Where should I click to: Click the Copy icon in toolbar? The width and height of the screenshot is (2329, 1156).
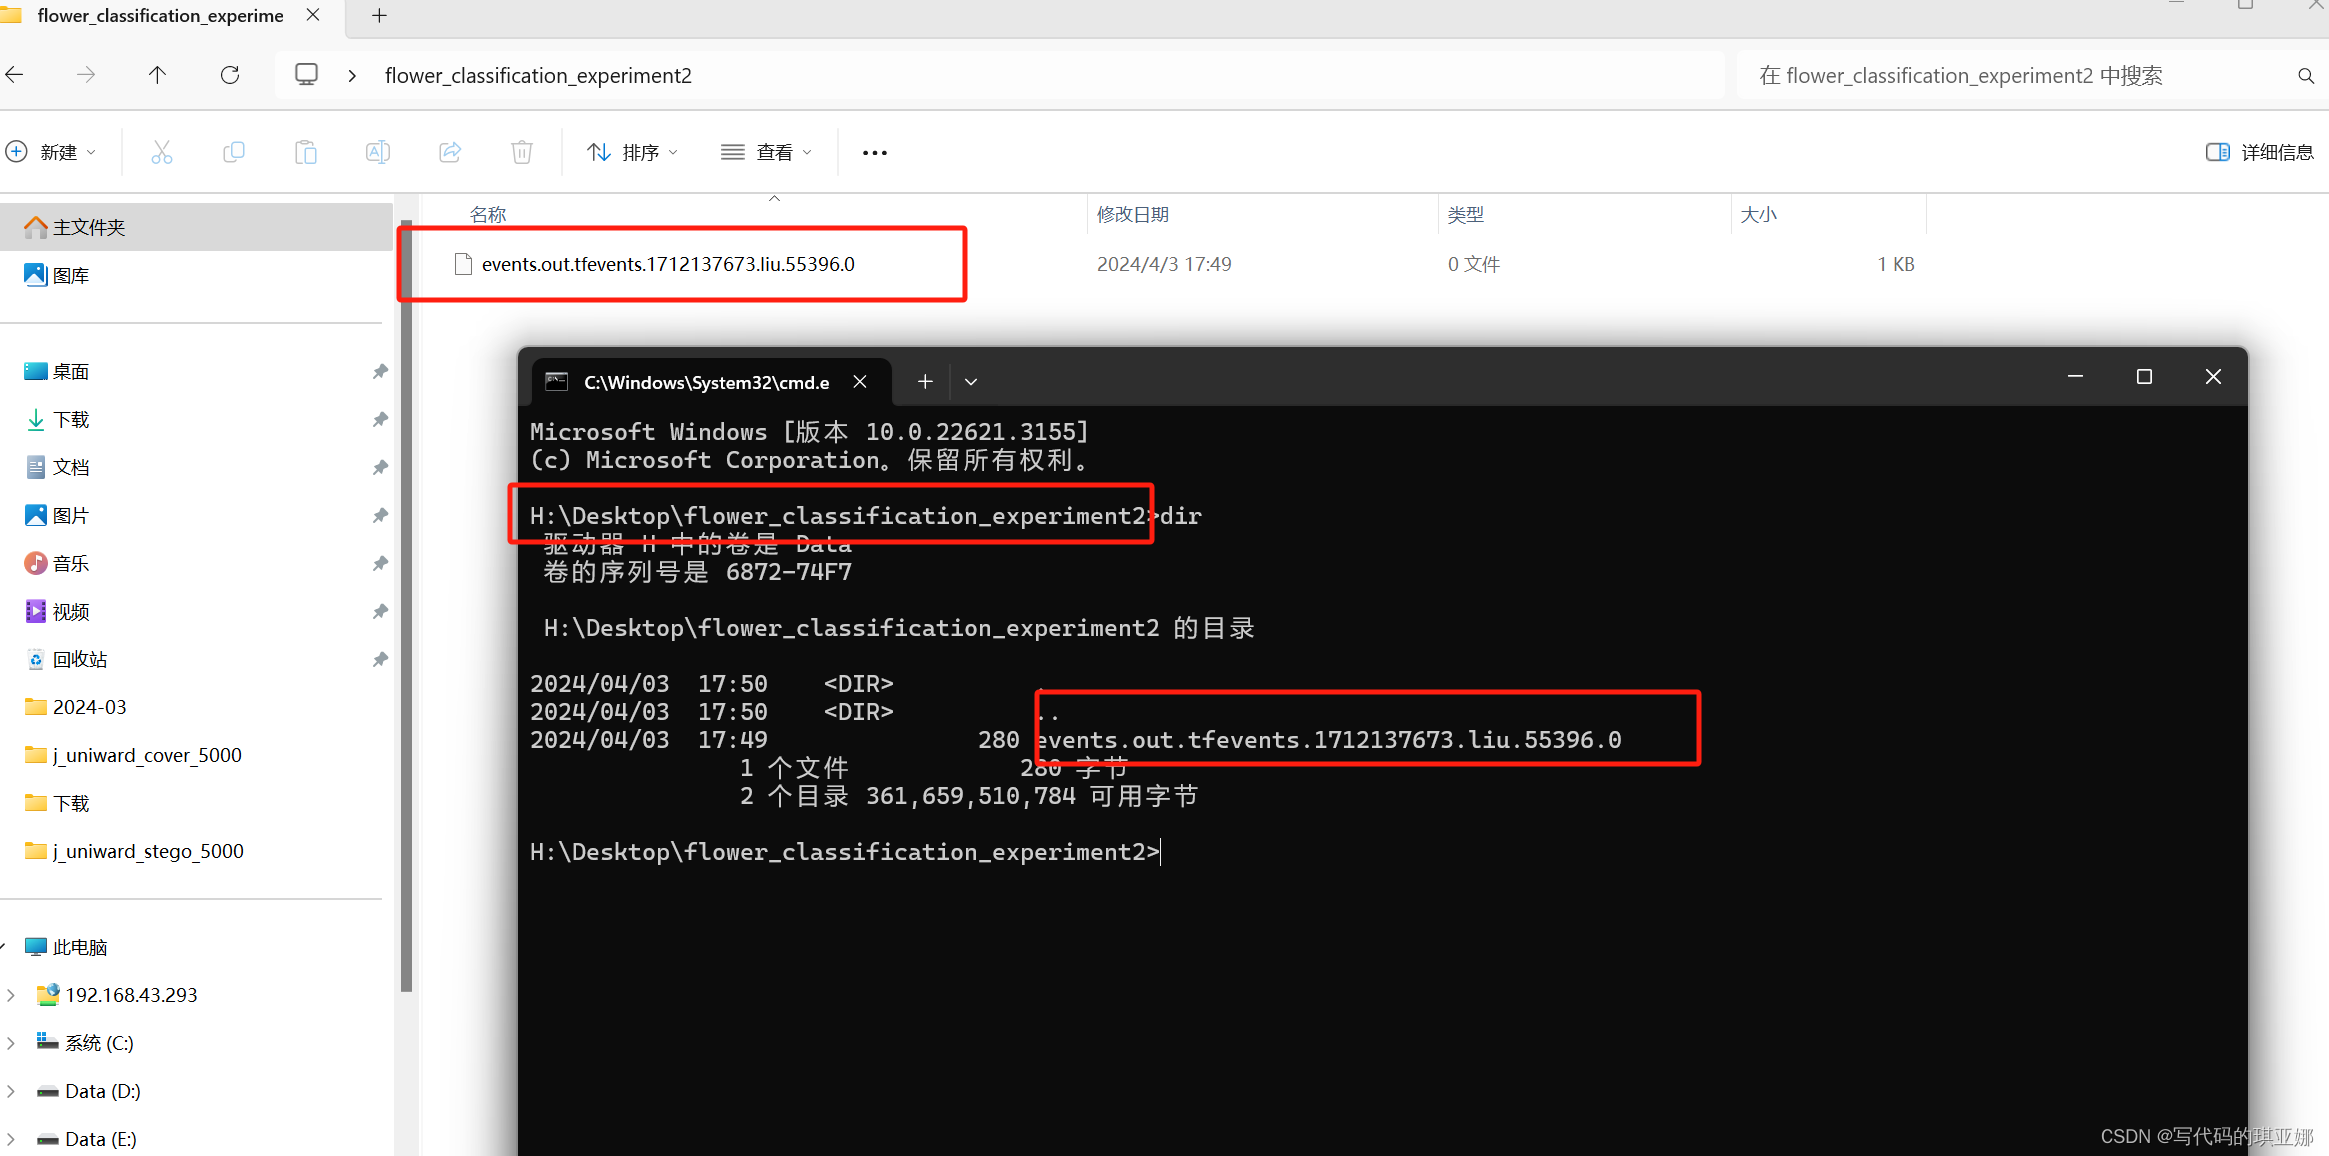coord(233,152)
